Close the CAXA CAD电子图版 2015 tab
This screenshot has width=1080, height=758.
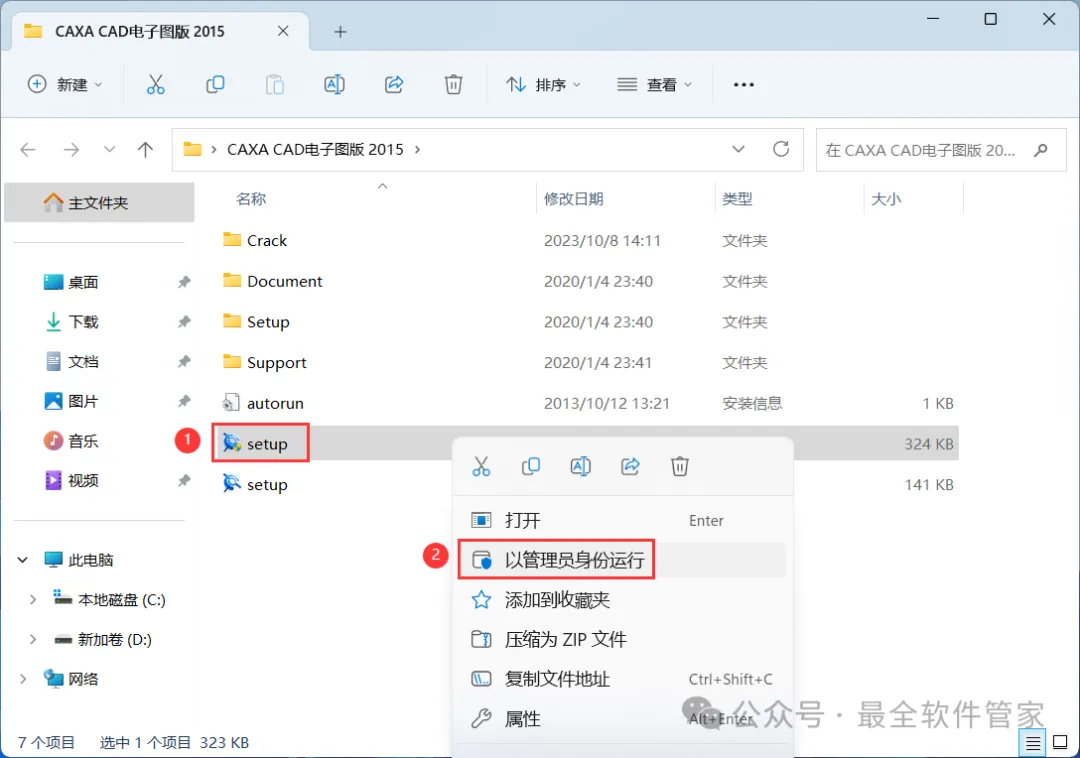(x=283, y=31)
